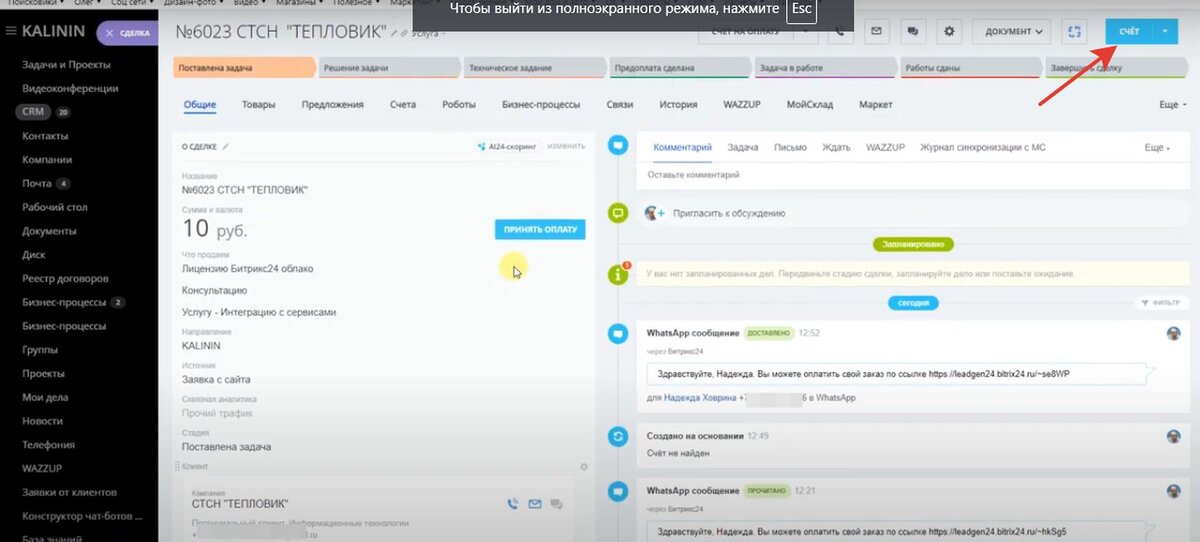Click company name СТСН "ТЕПЛОВИК" in Клиент block

(x=240, y=503)
